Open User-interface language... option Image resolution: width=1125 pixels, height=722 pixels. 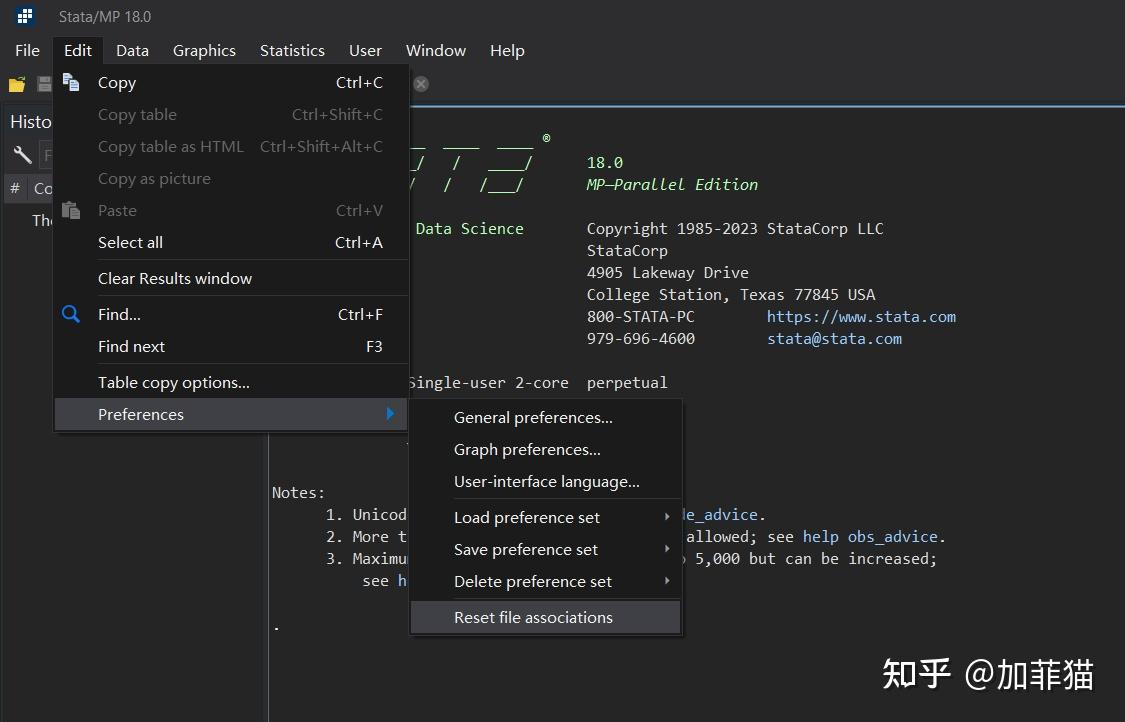pos(546,481)
